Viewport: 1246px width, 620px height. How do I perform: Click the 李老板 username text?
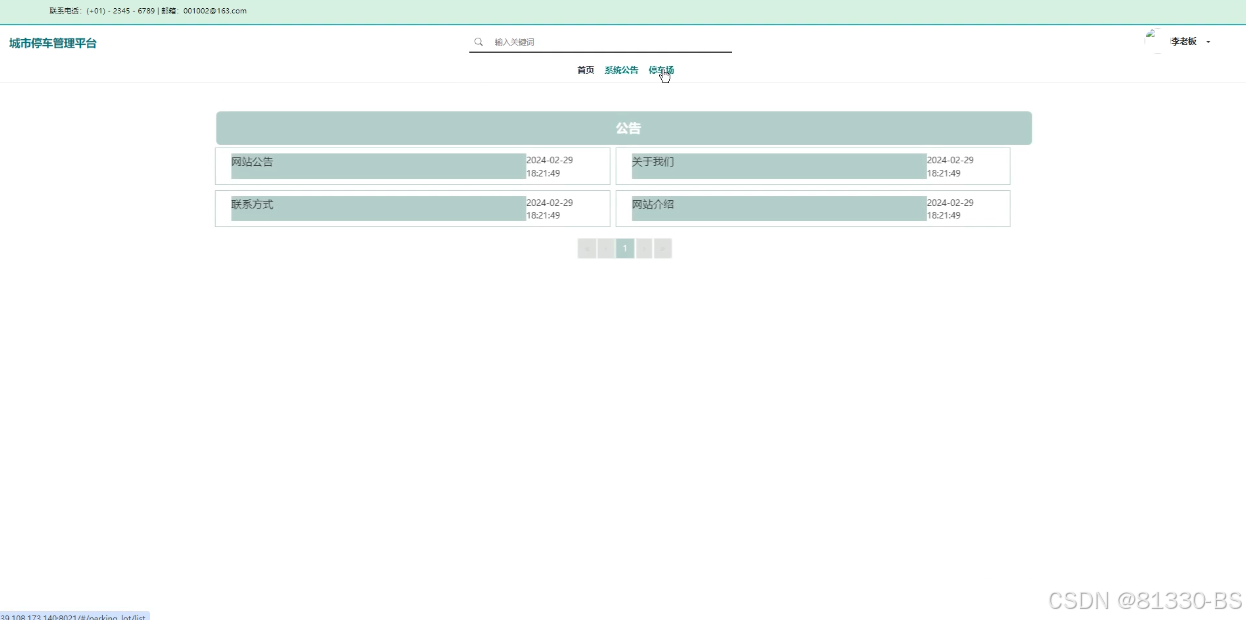click(1184, 42)
